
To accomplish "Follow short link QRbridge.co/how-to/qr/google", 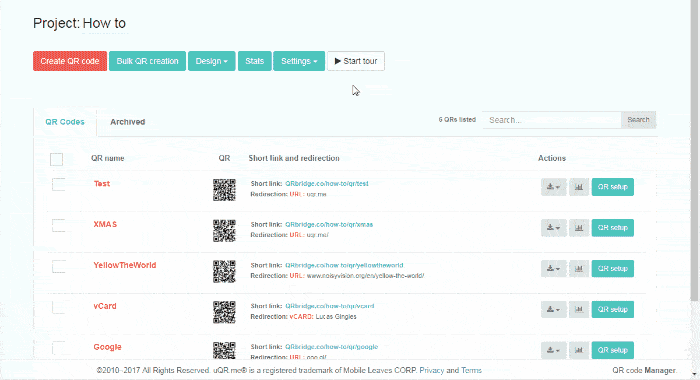I will [x=332, y=347].
